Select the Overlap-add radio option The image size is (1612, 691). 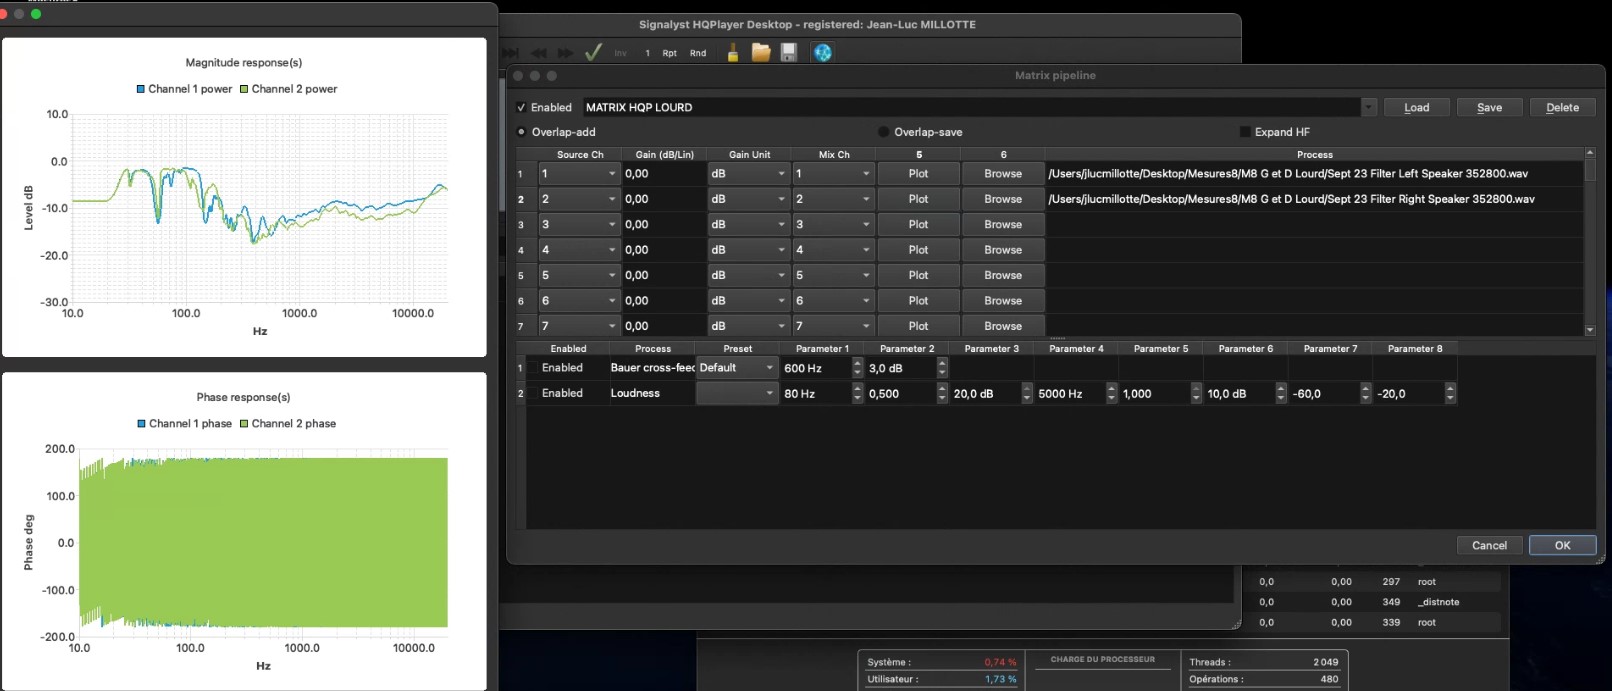(x=521, y=132)
